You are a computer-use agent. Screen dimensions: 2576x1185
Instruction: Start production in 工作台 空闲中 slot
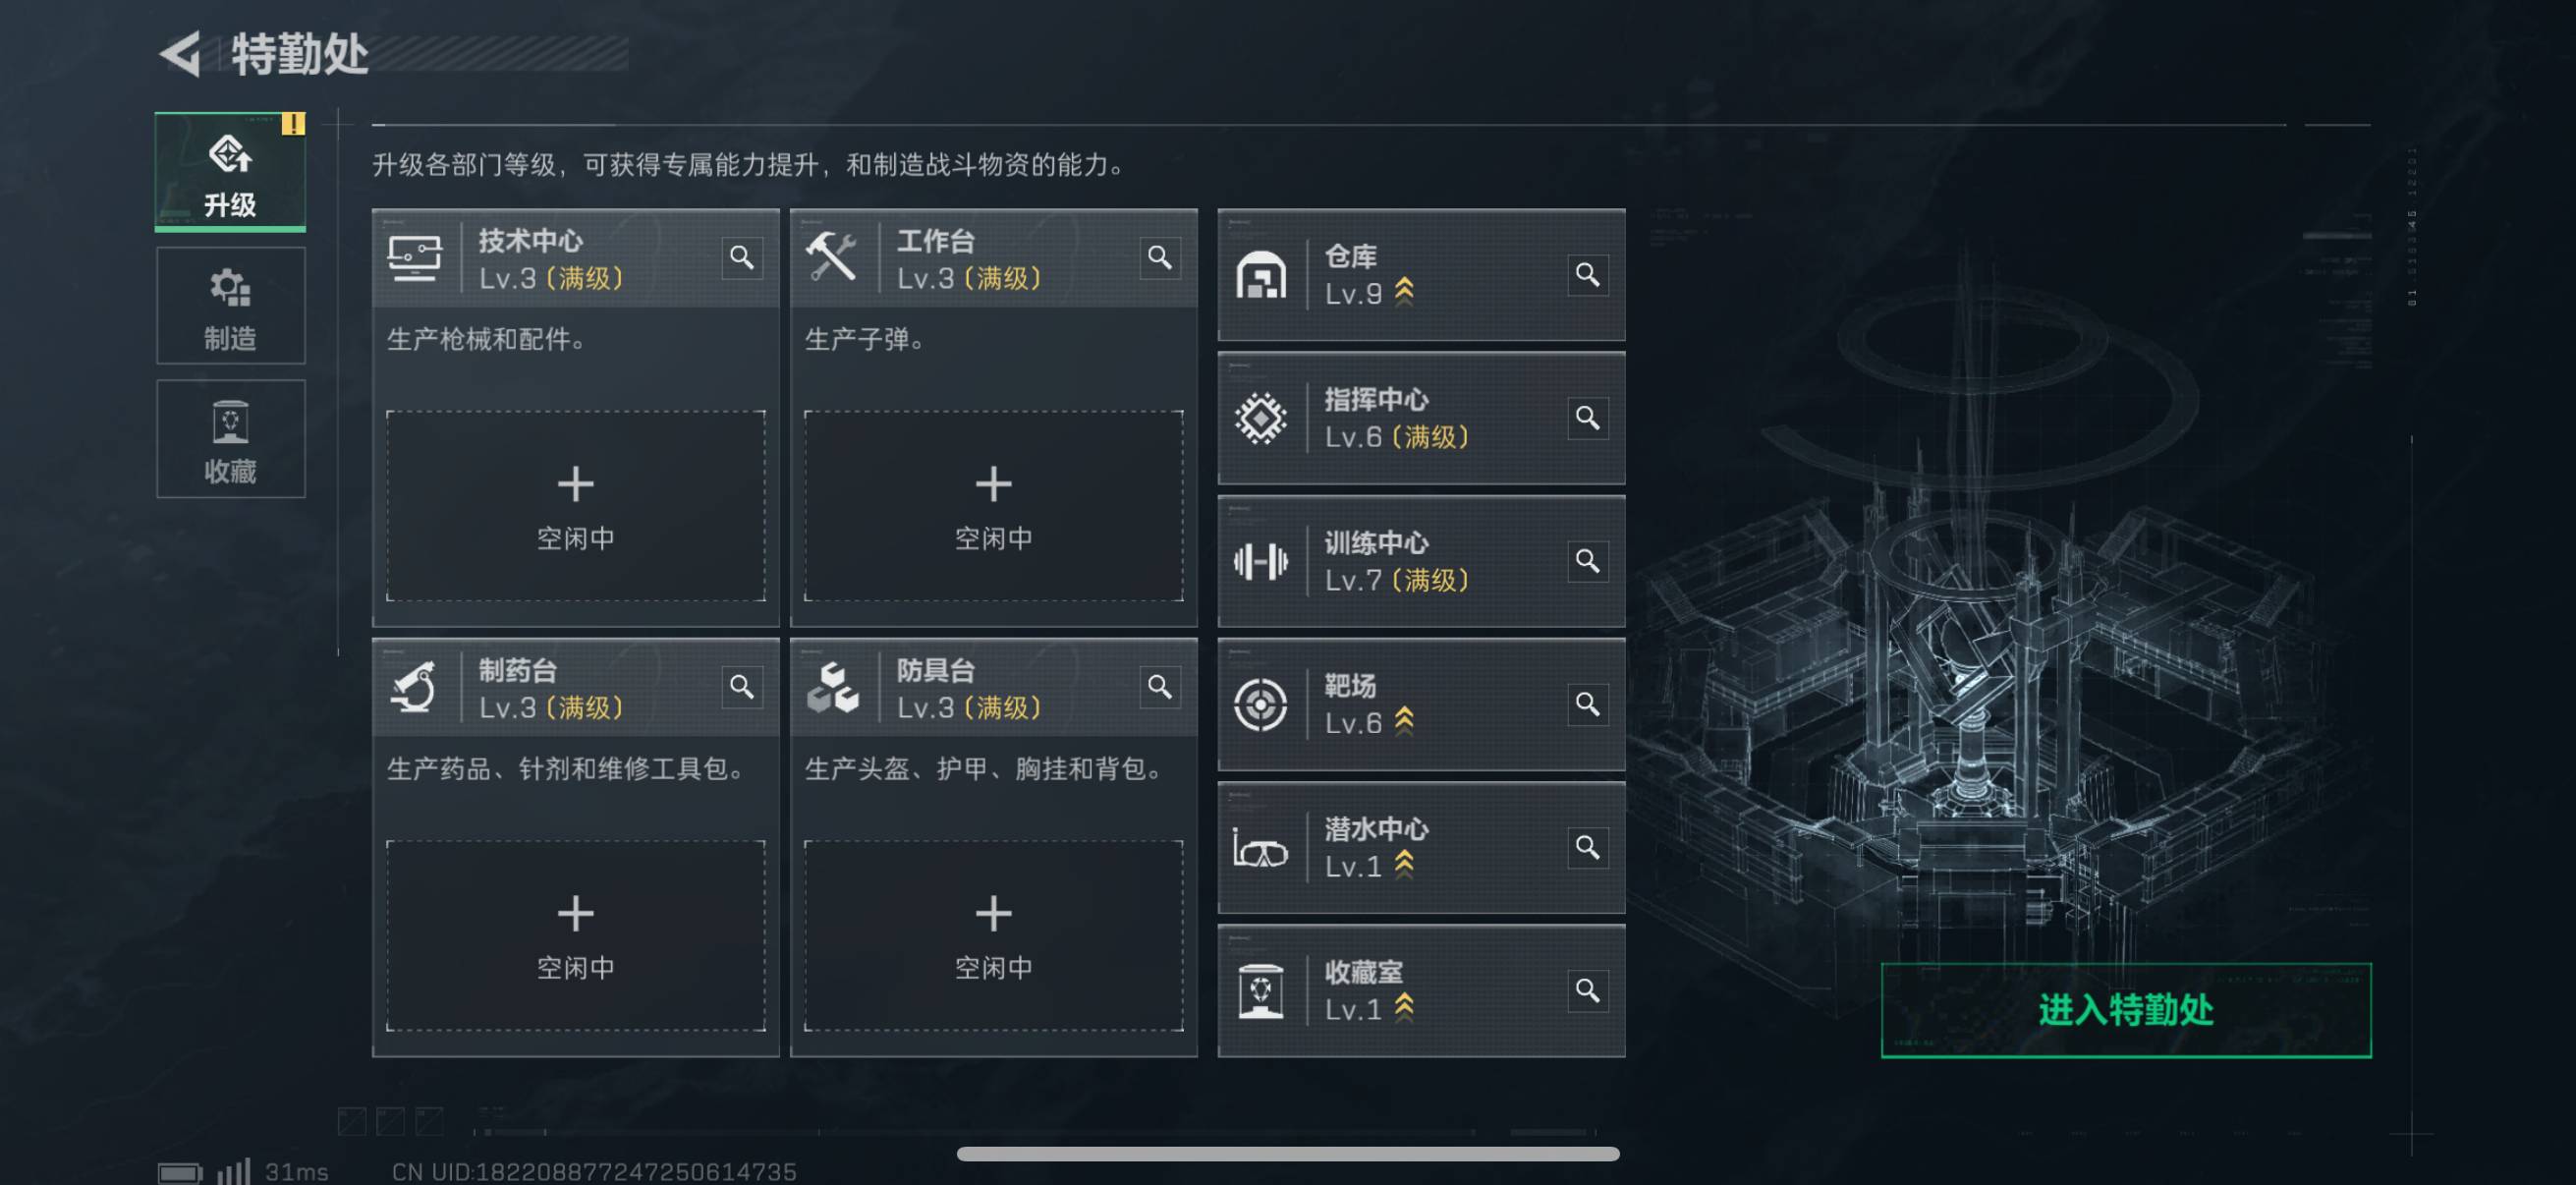pos(994,506)
